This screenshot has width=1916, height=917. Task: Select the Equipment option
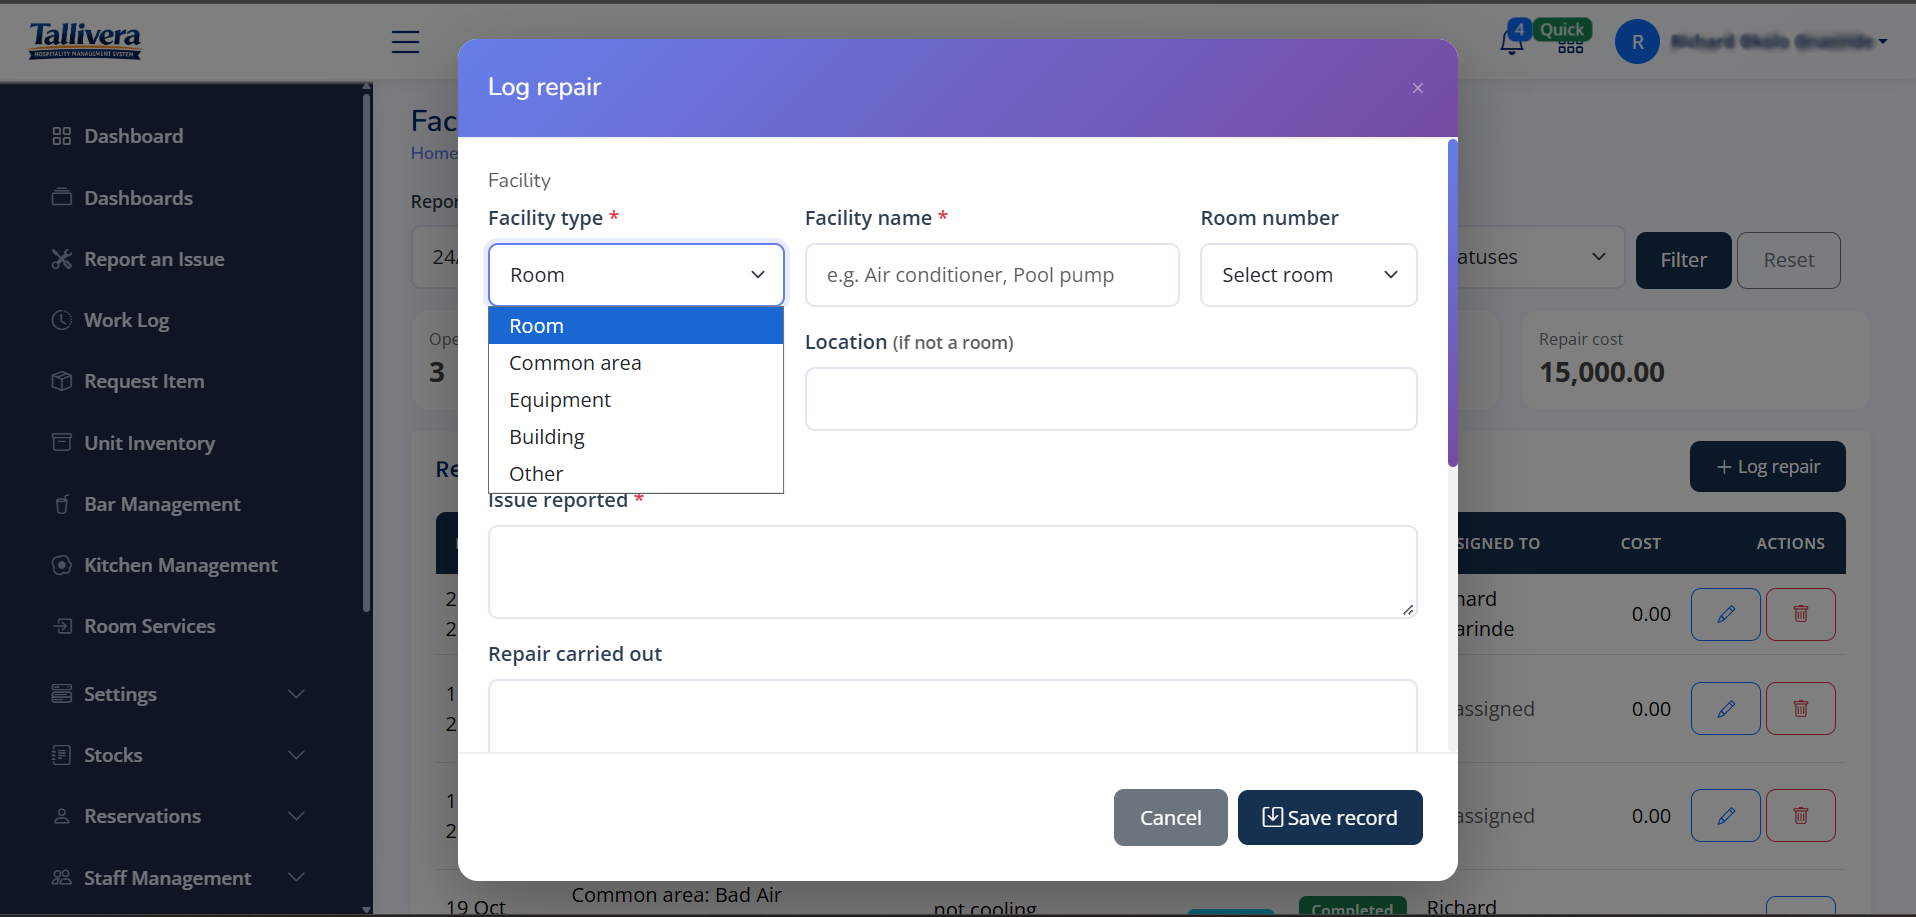636,400
